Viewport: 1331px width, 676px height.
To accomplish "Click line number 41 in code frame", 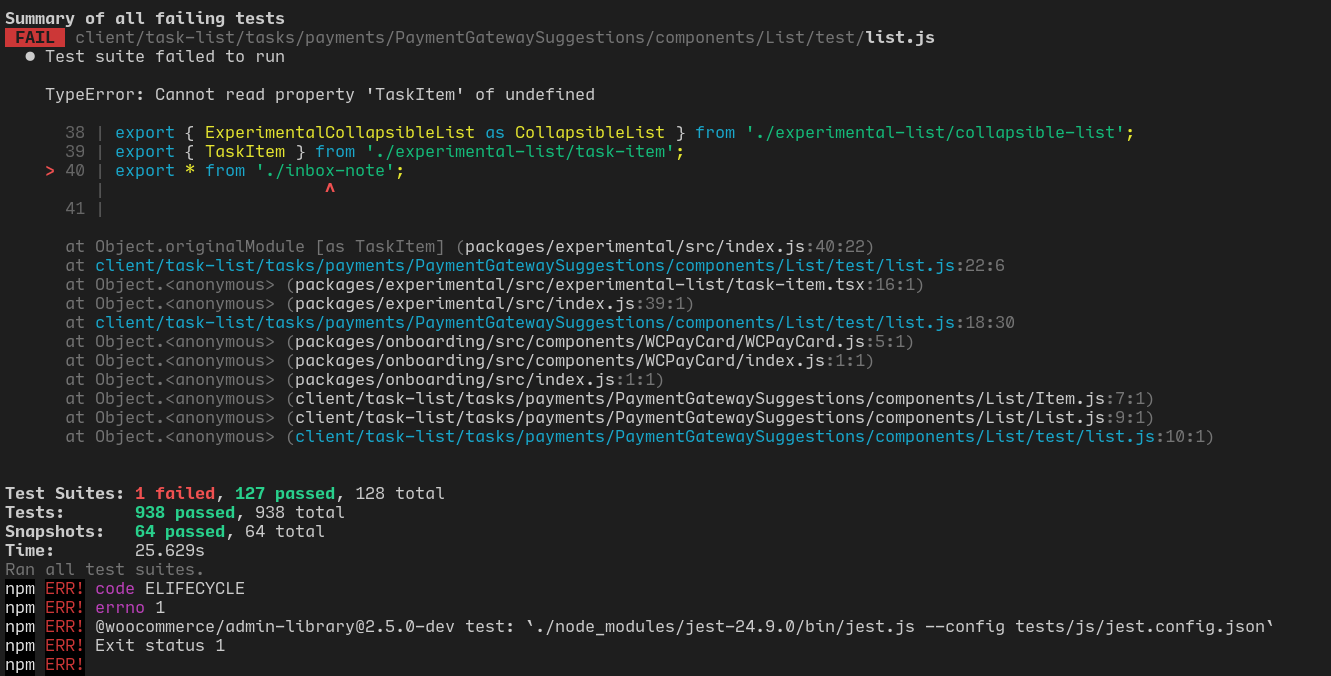I will [75, 208].
